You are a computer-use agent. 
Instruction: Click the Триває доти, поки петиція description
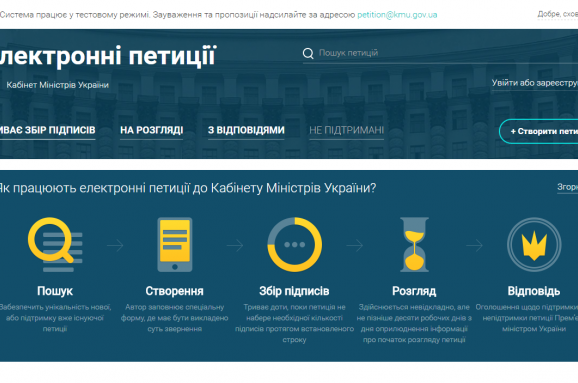pyautogui.click(x=294, y=323)
